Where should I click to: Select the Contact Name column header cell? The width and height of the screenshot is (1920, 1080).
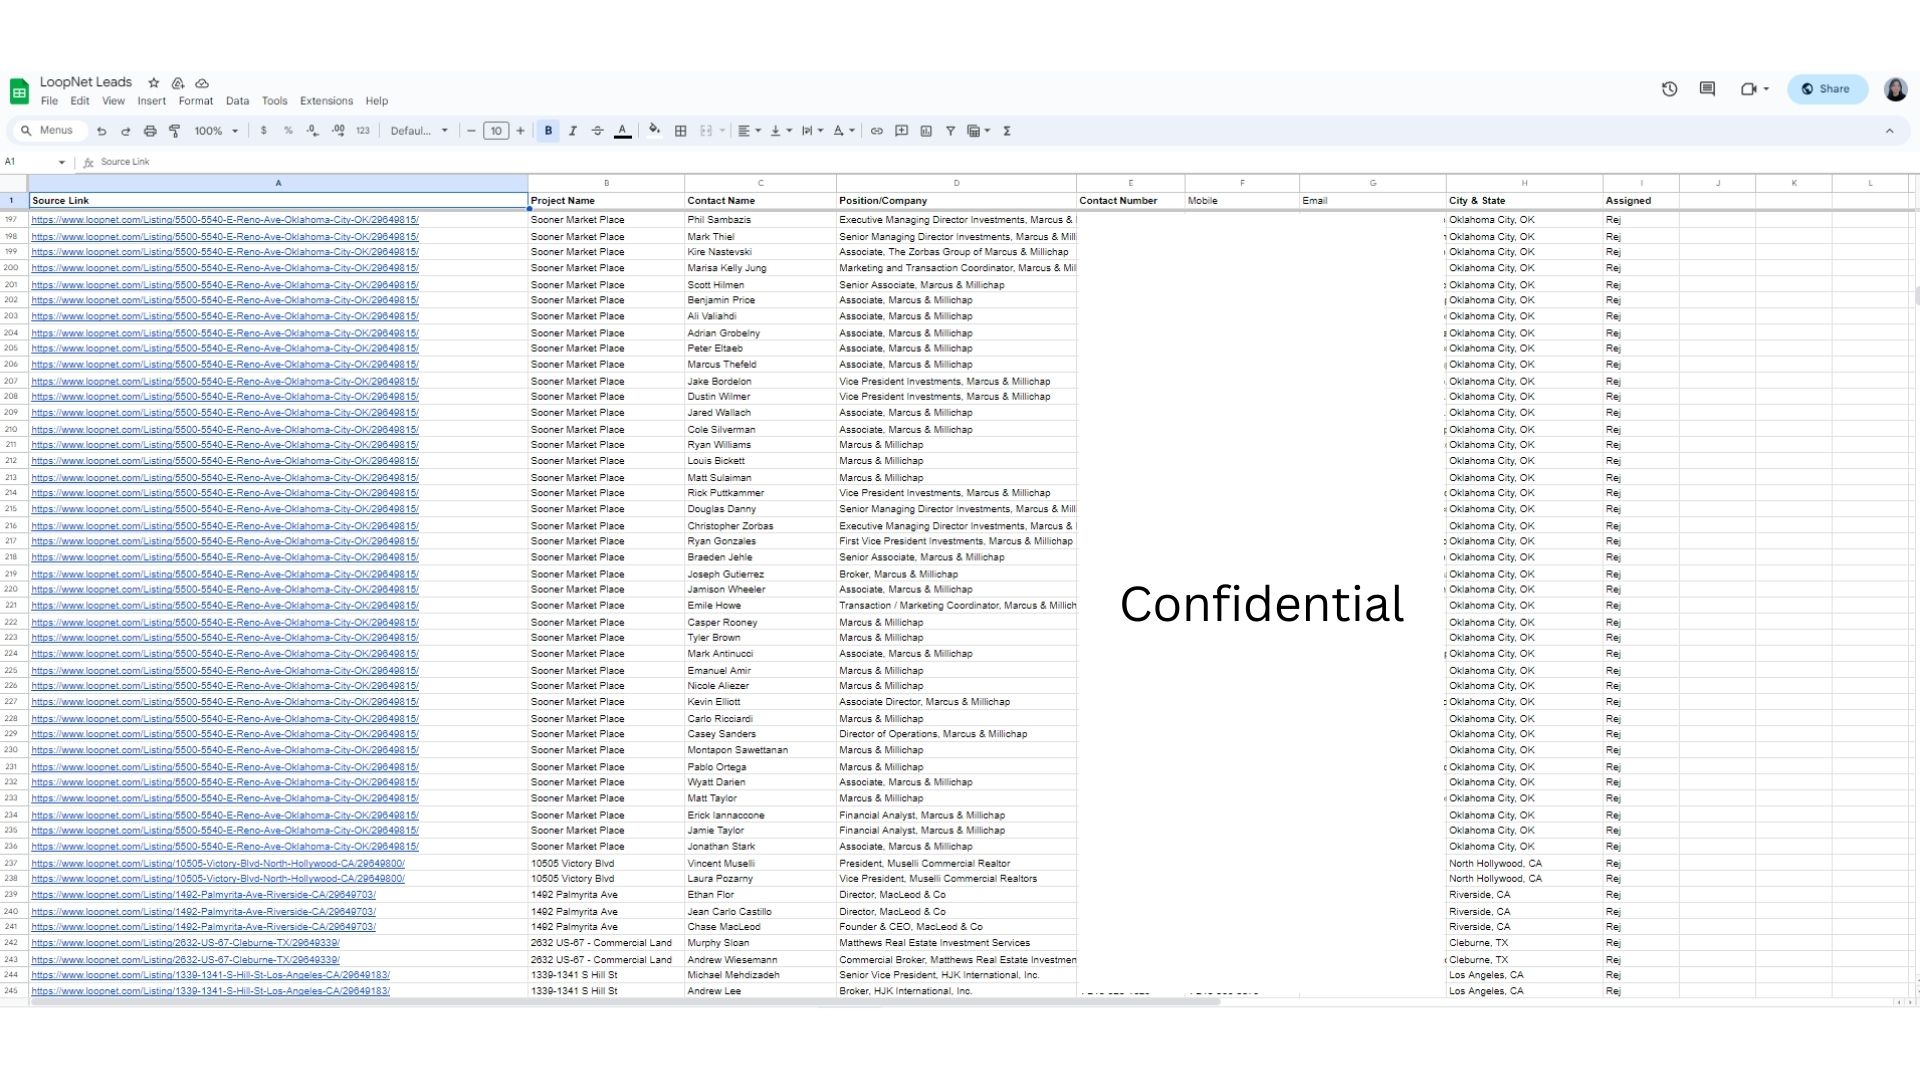pyautogui.click(x=760, y=201)
